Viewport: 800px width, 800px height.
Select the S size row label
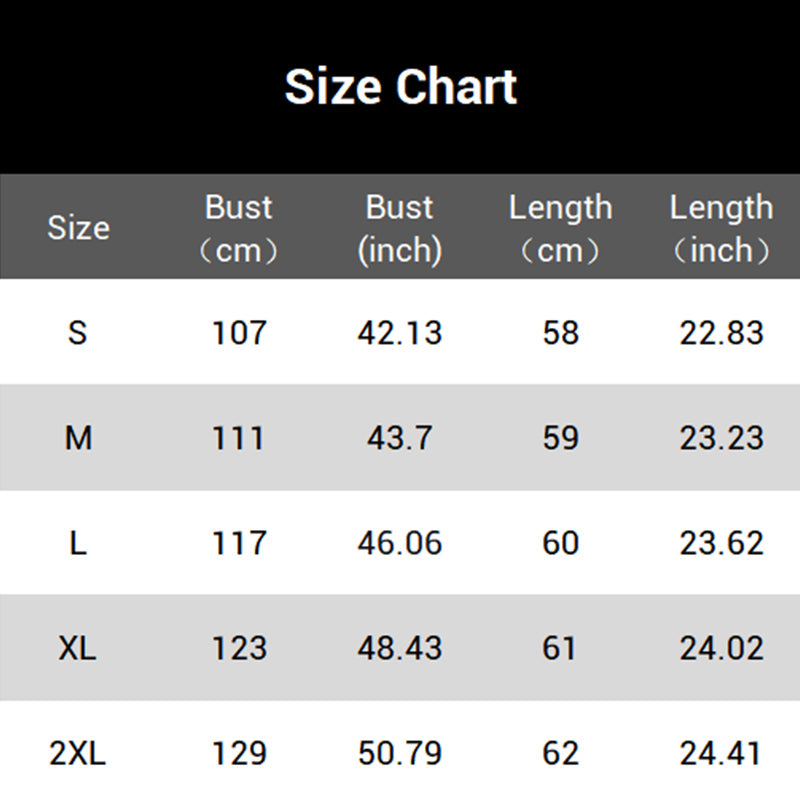tap(78, 332)
